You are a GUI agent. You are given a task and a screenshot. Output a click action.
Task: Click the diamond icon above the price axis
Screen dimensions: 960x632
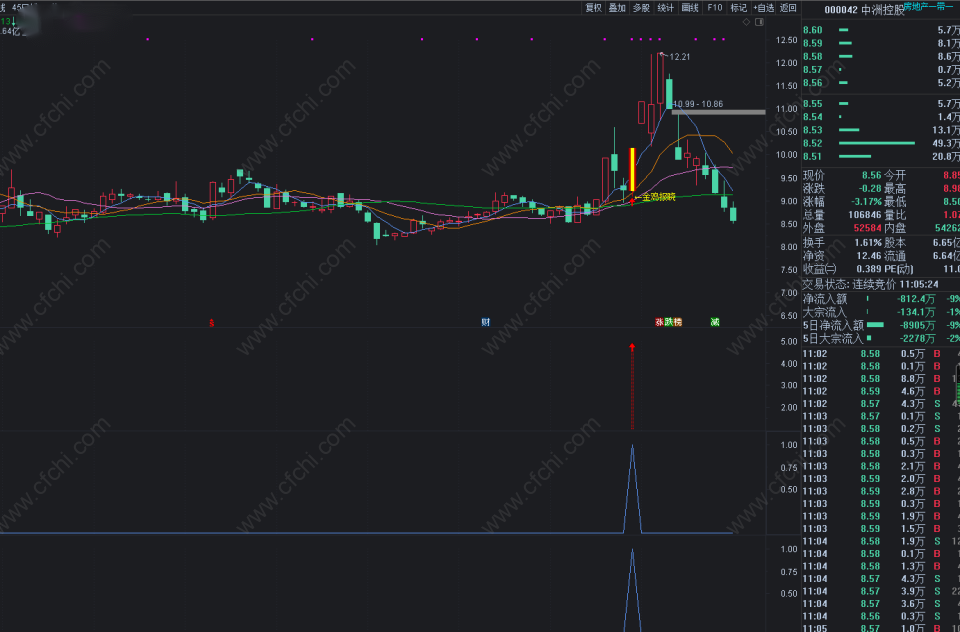[x=746, y=22]
